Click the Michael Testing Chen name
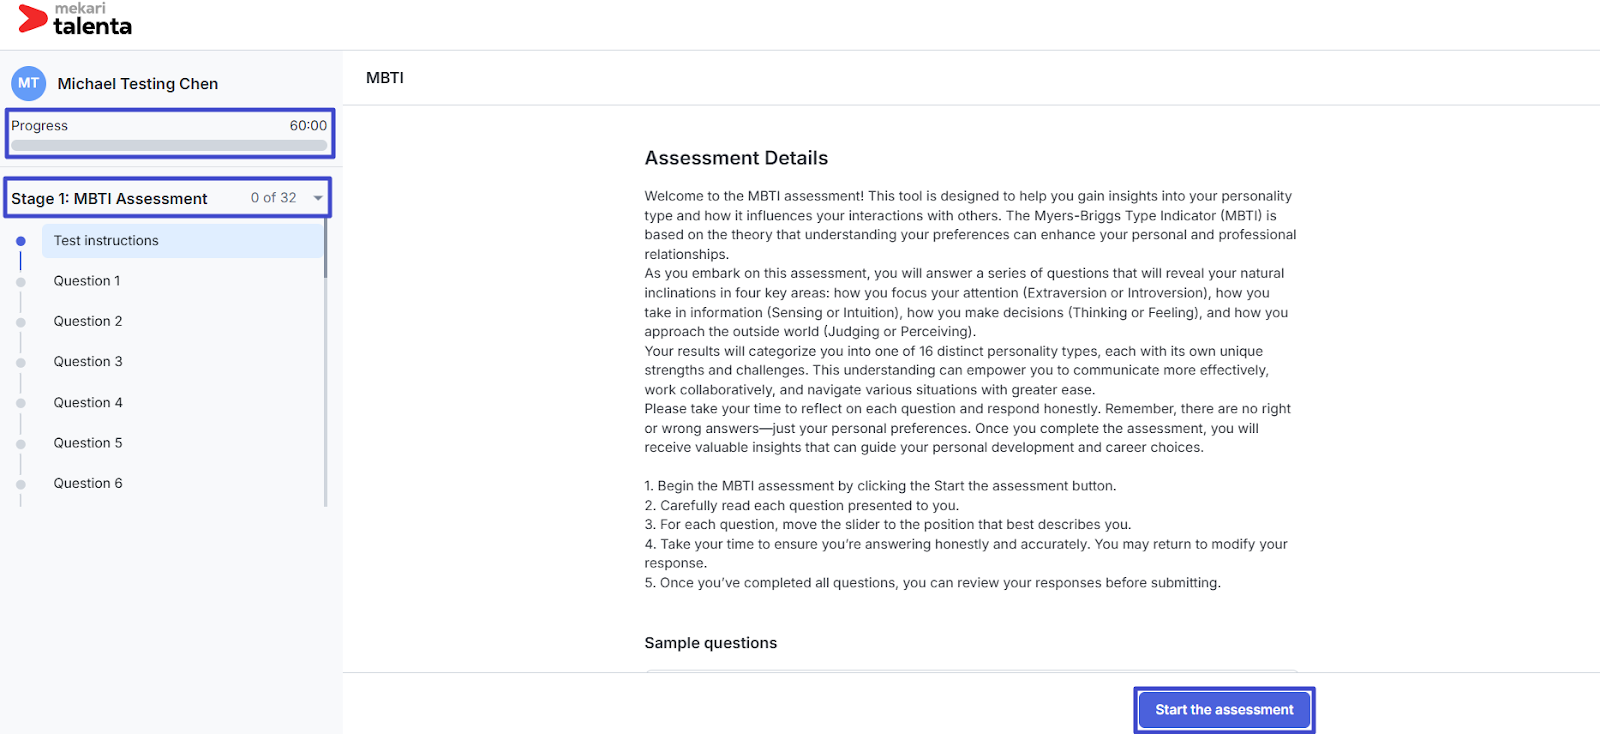This screenshot has height=734, width=1600. point(138,84)
